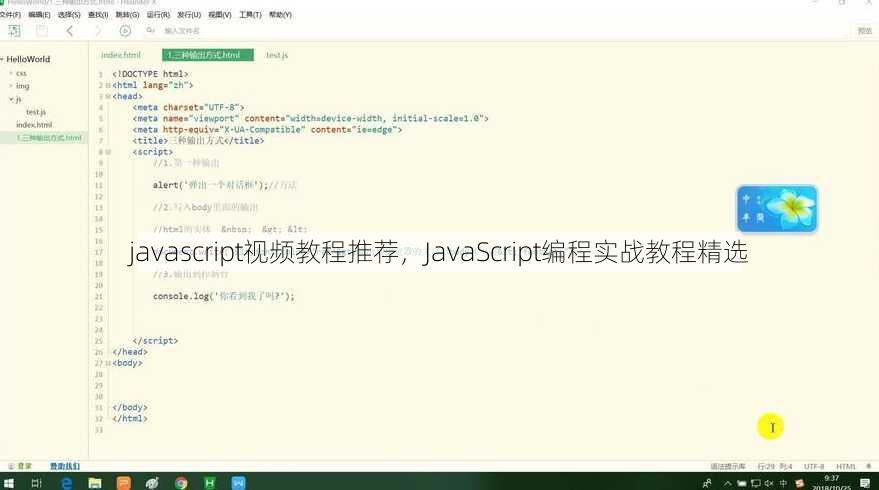This screenshot has height=490, width=879.
Task: Click the notification bell icon in status bar
Action: tap(868, 466)
